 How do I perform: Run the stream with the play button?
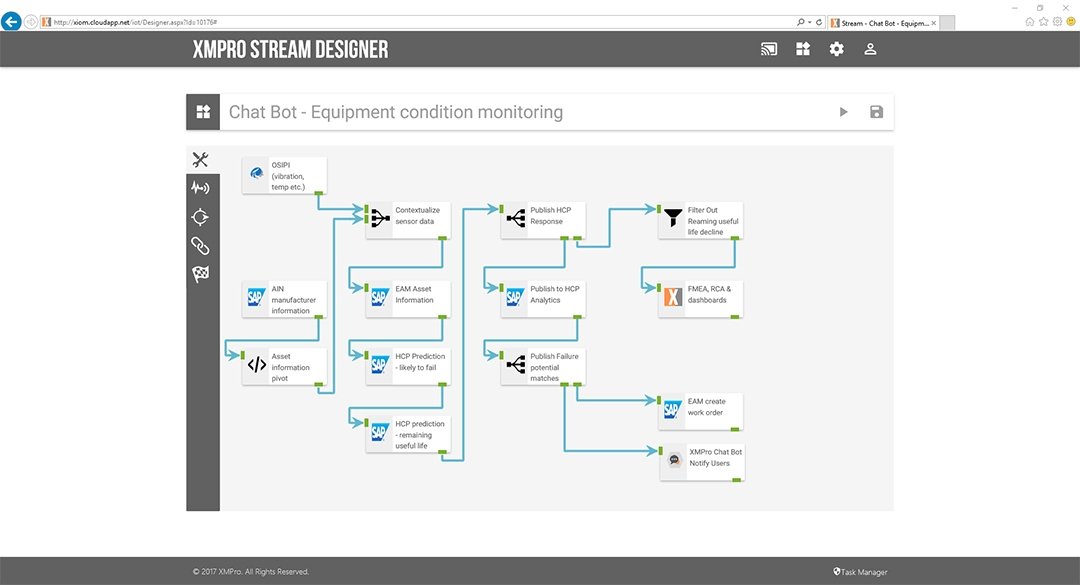click(843, 112)
